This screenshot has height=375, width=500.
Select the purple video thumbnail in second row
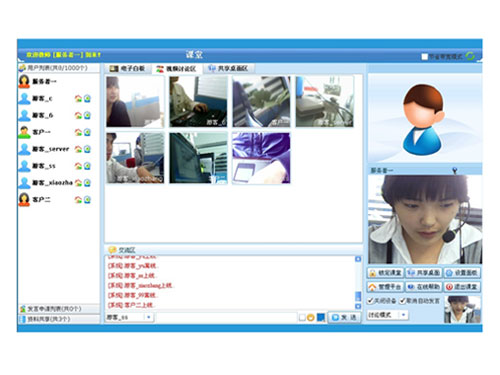(261, 158)
